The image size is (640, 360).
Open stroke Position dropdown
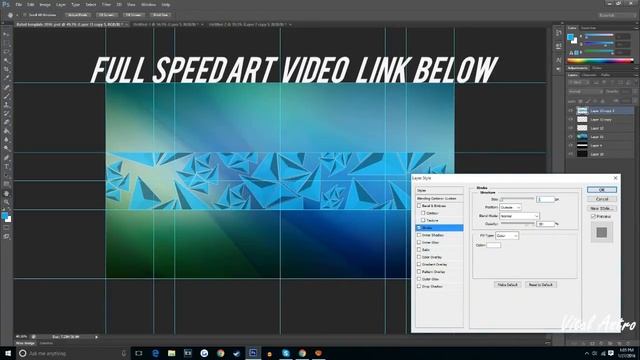coord(510,207)
